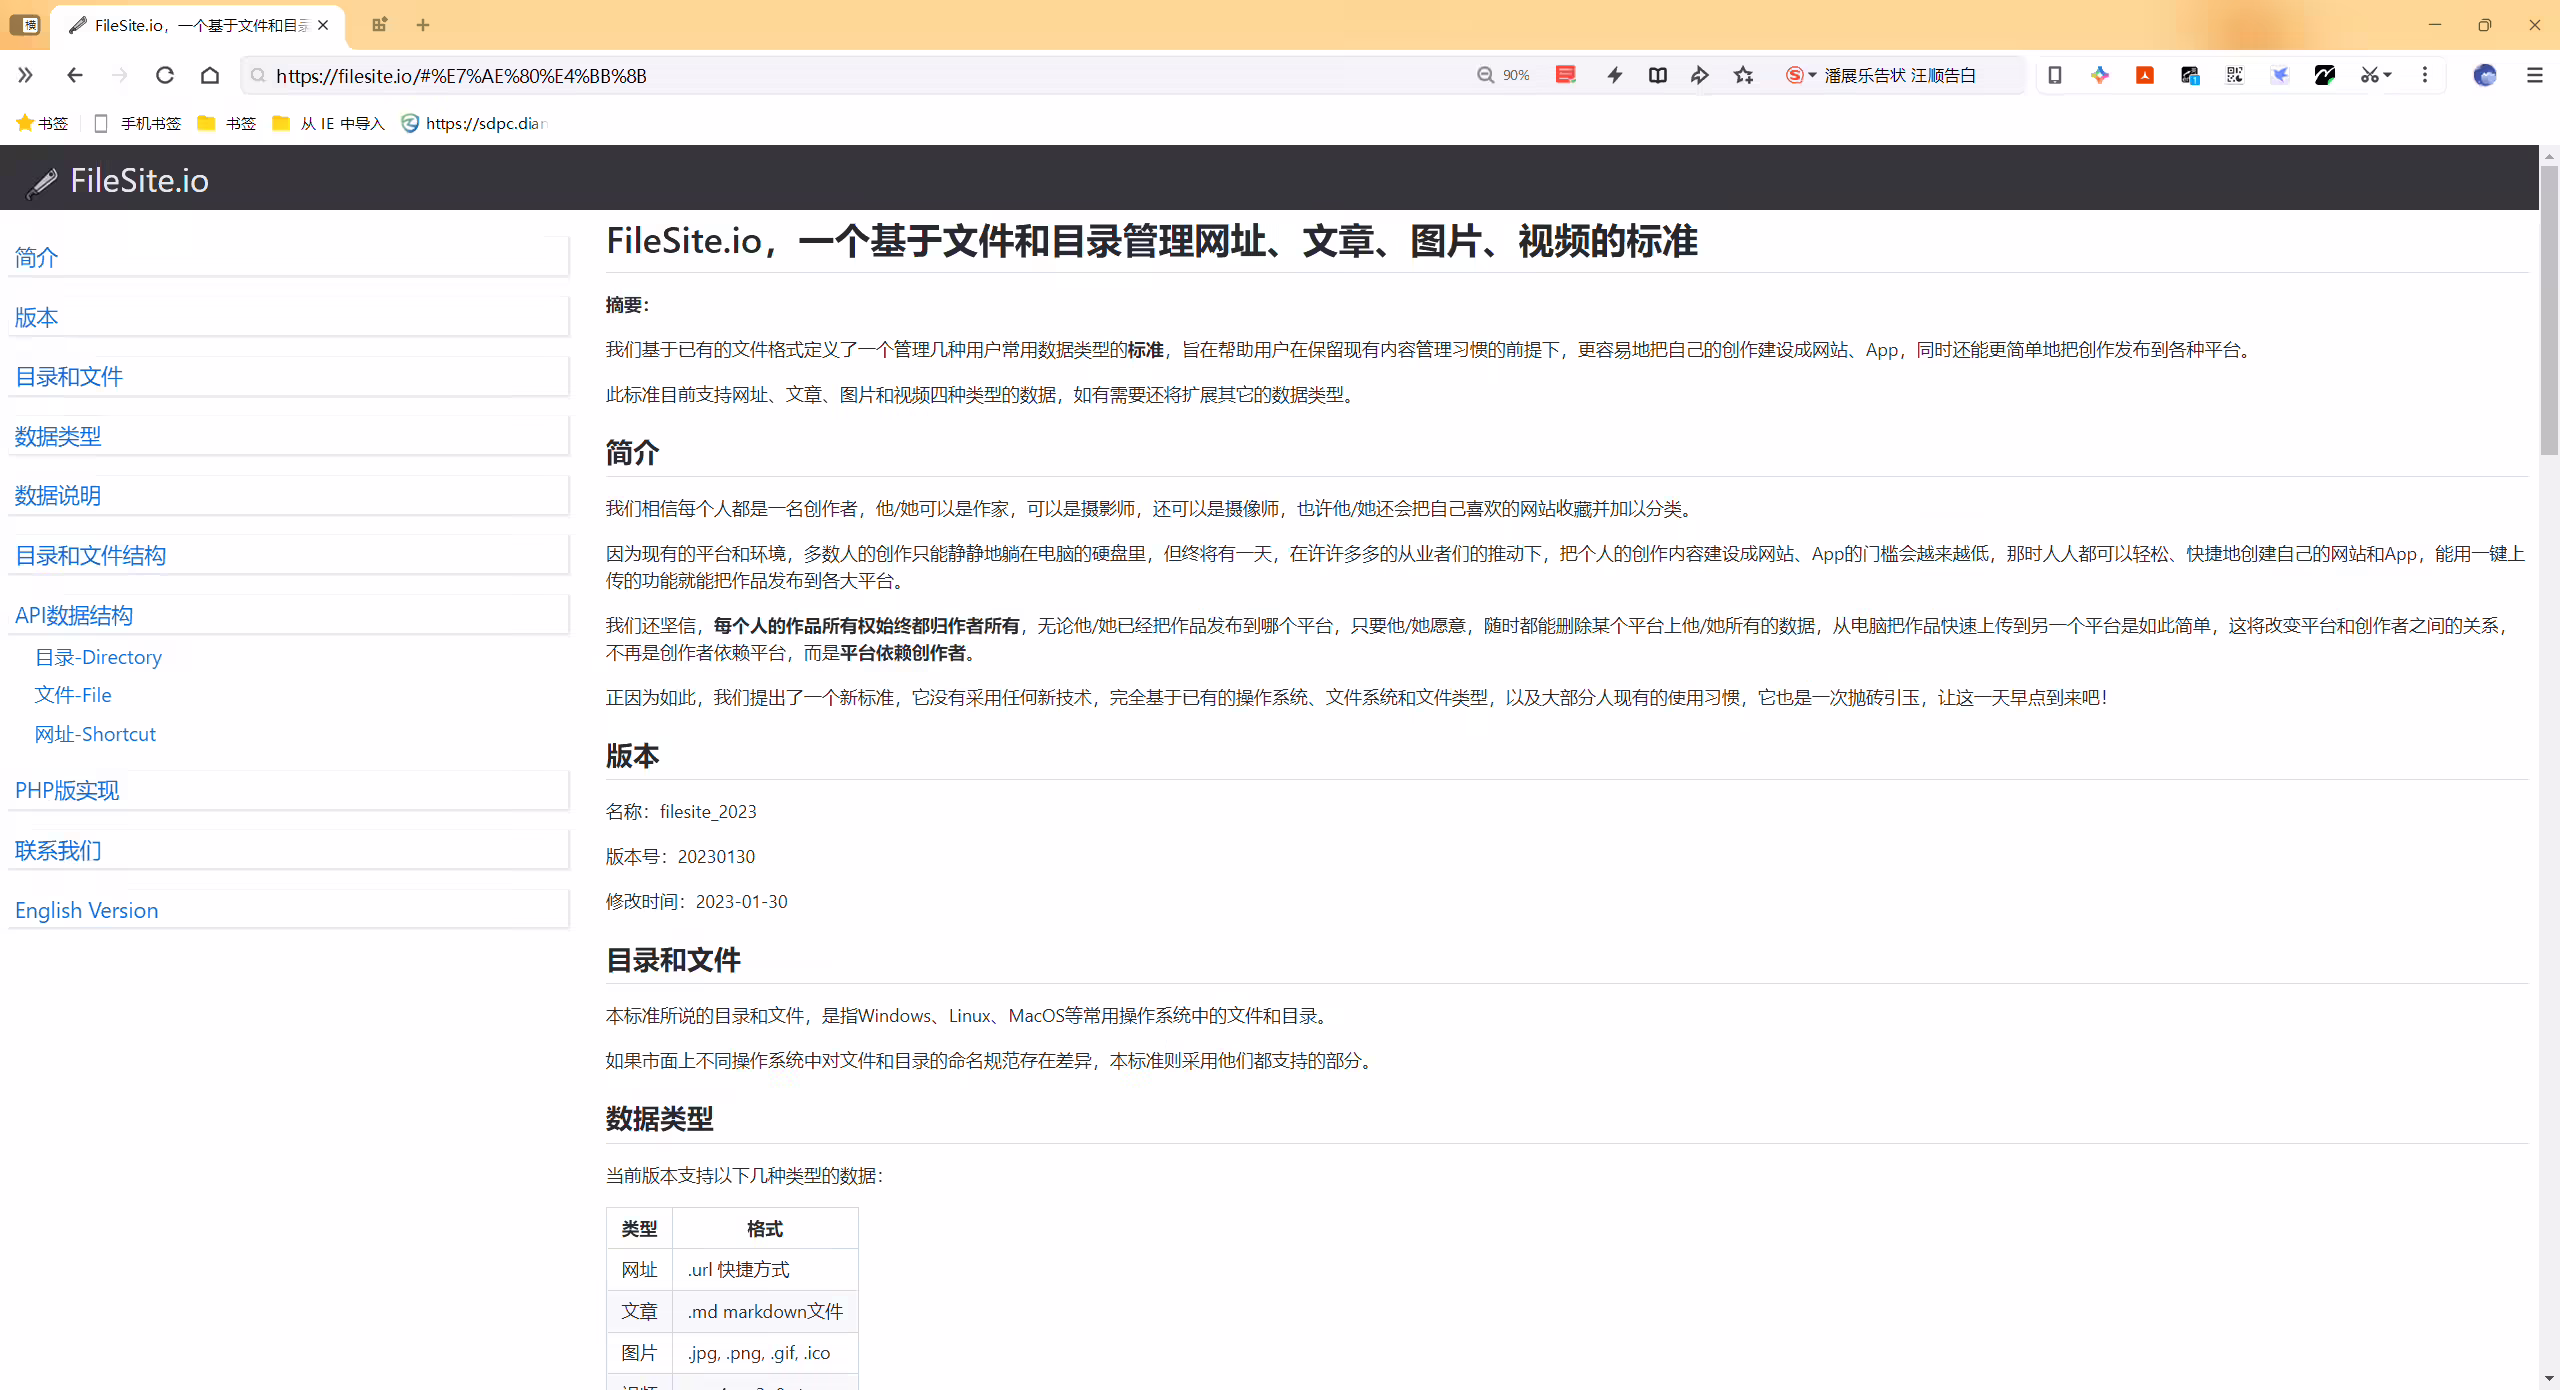The image size is (2560, 1390).
Task: Switch to the English Version page
Action: coord(87,911)
